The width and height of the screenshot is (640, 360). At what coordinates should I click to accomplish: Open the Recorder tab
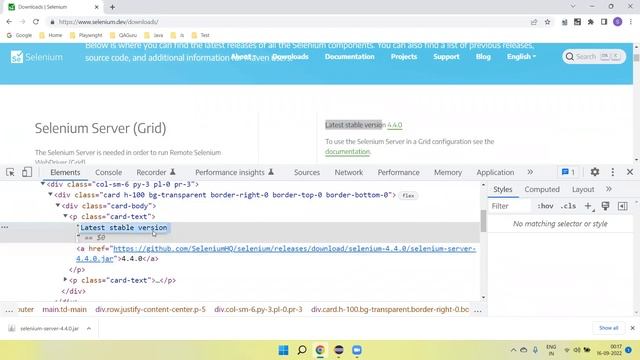click(156, 172)
